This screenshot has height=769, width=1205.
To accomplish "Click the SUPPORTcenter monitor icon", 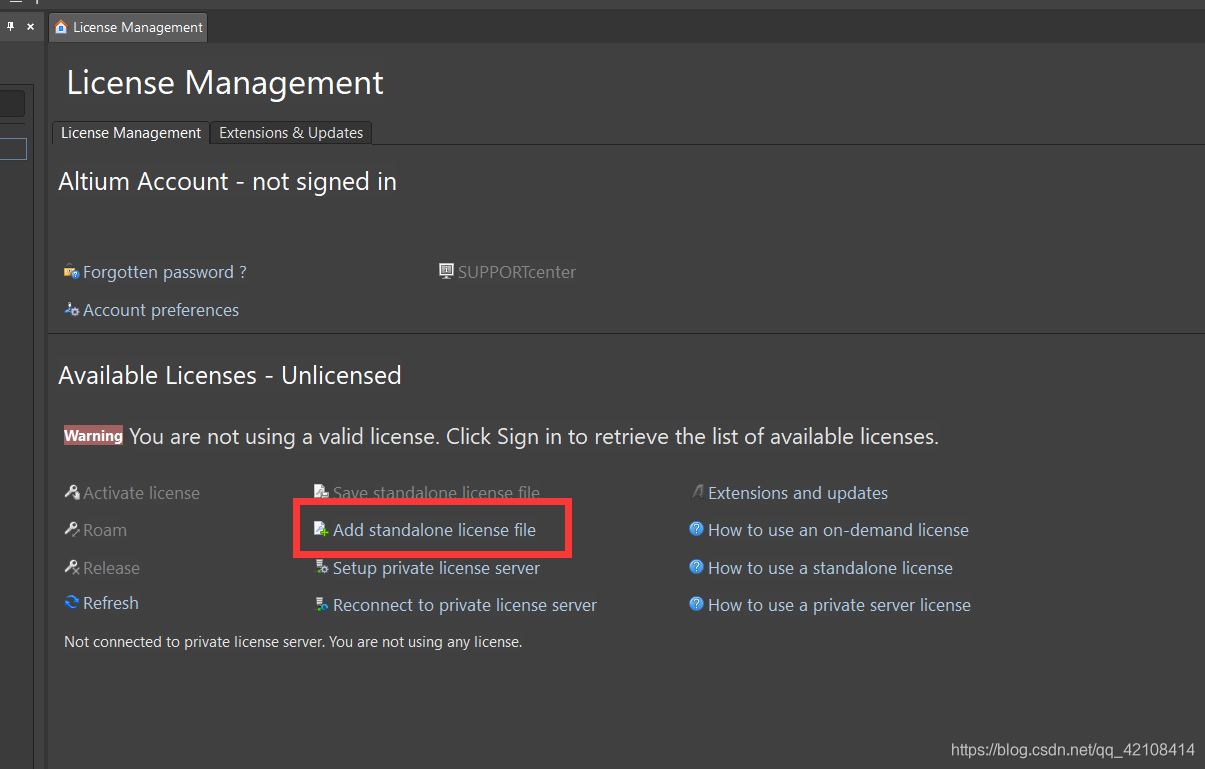I will [x=446, y=271].
